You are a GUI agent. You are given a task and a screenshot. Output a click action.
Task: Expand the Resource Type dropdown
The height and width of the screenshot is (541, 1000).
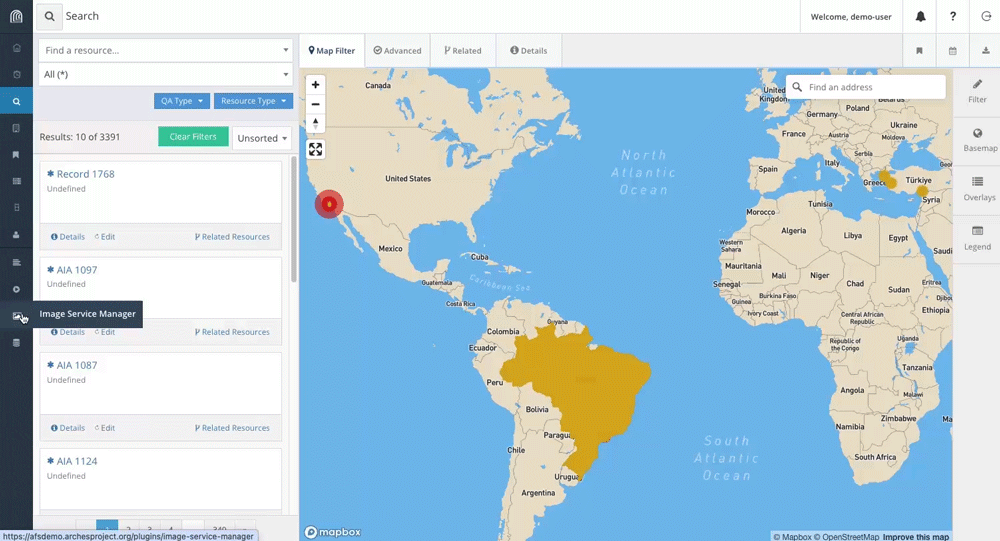click(253, 101)
